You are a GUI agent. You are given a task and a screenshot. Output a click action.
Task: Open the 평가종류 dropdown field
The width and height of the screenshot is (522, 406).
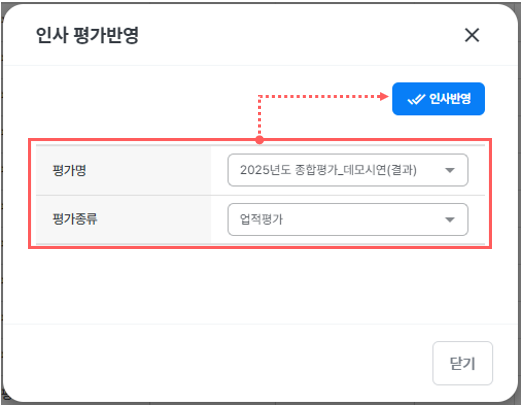point(348,219)
